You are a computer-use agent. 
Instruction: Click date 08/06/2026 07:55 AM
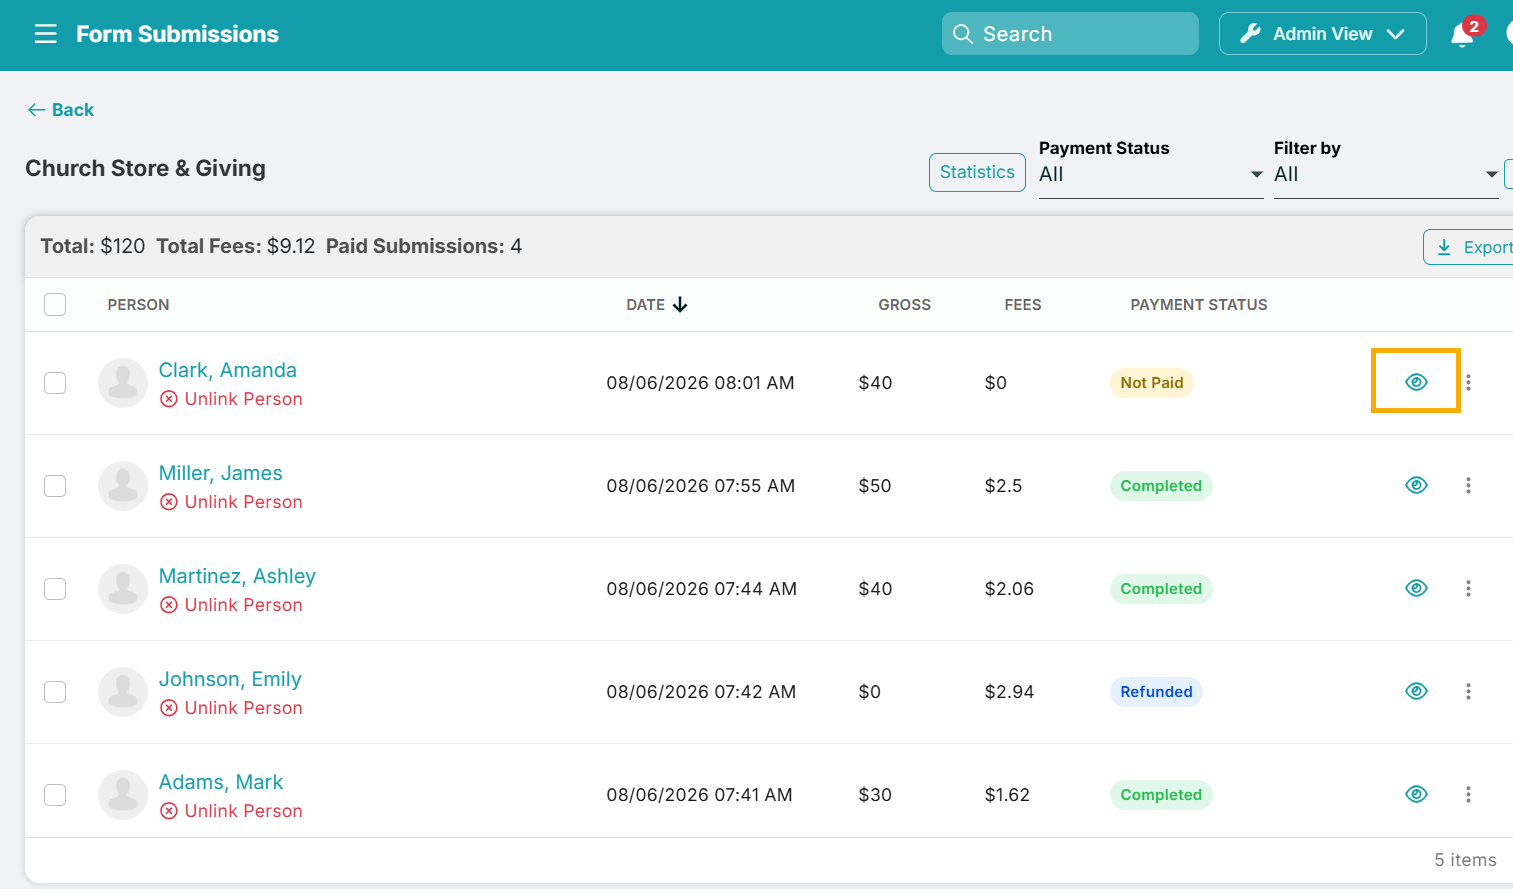click(700, 486)
